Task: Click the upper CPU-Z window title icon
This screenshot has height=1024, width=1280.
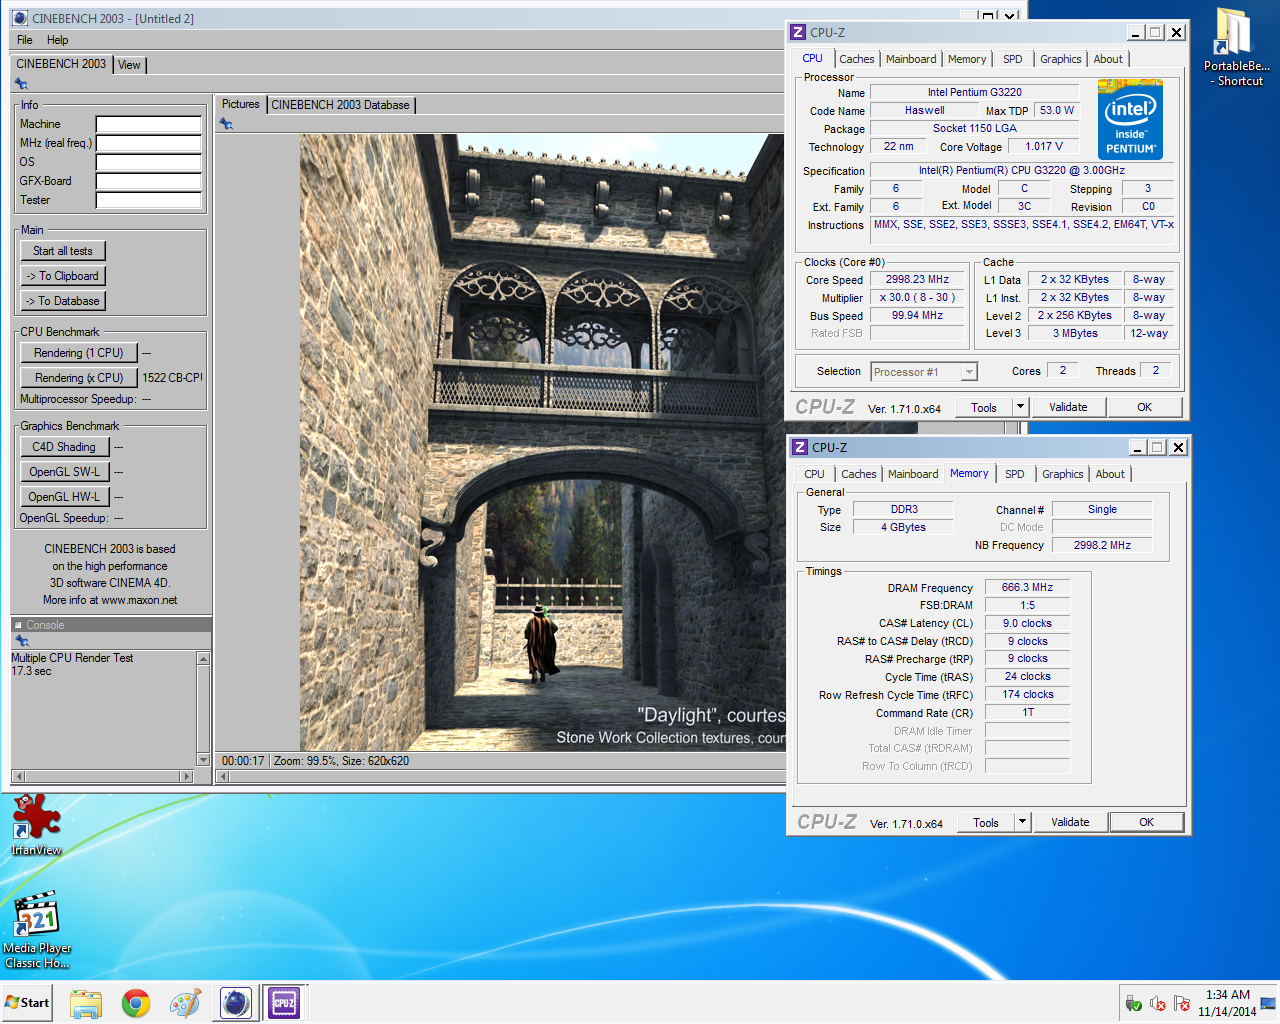Action: coord(798,32)
